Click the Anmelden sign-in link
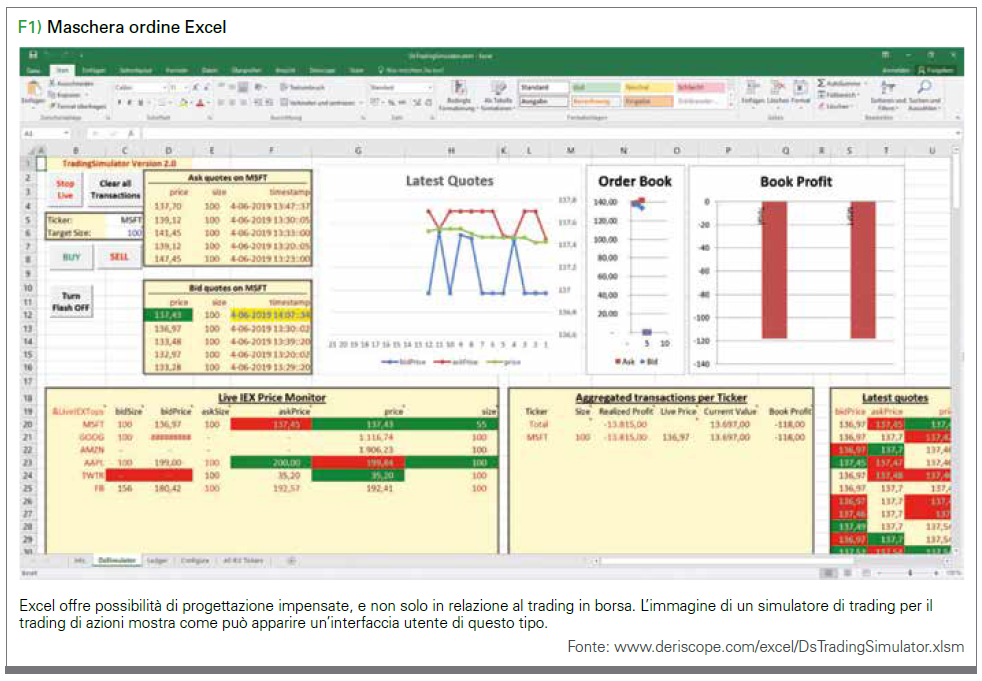 click(896, 70)
